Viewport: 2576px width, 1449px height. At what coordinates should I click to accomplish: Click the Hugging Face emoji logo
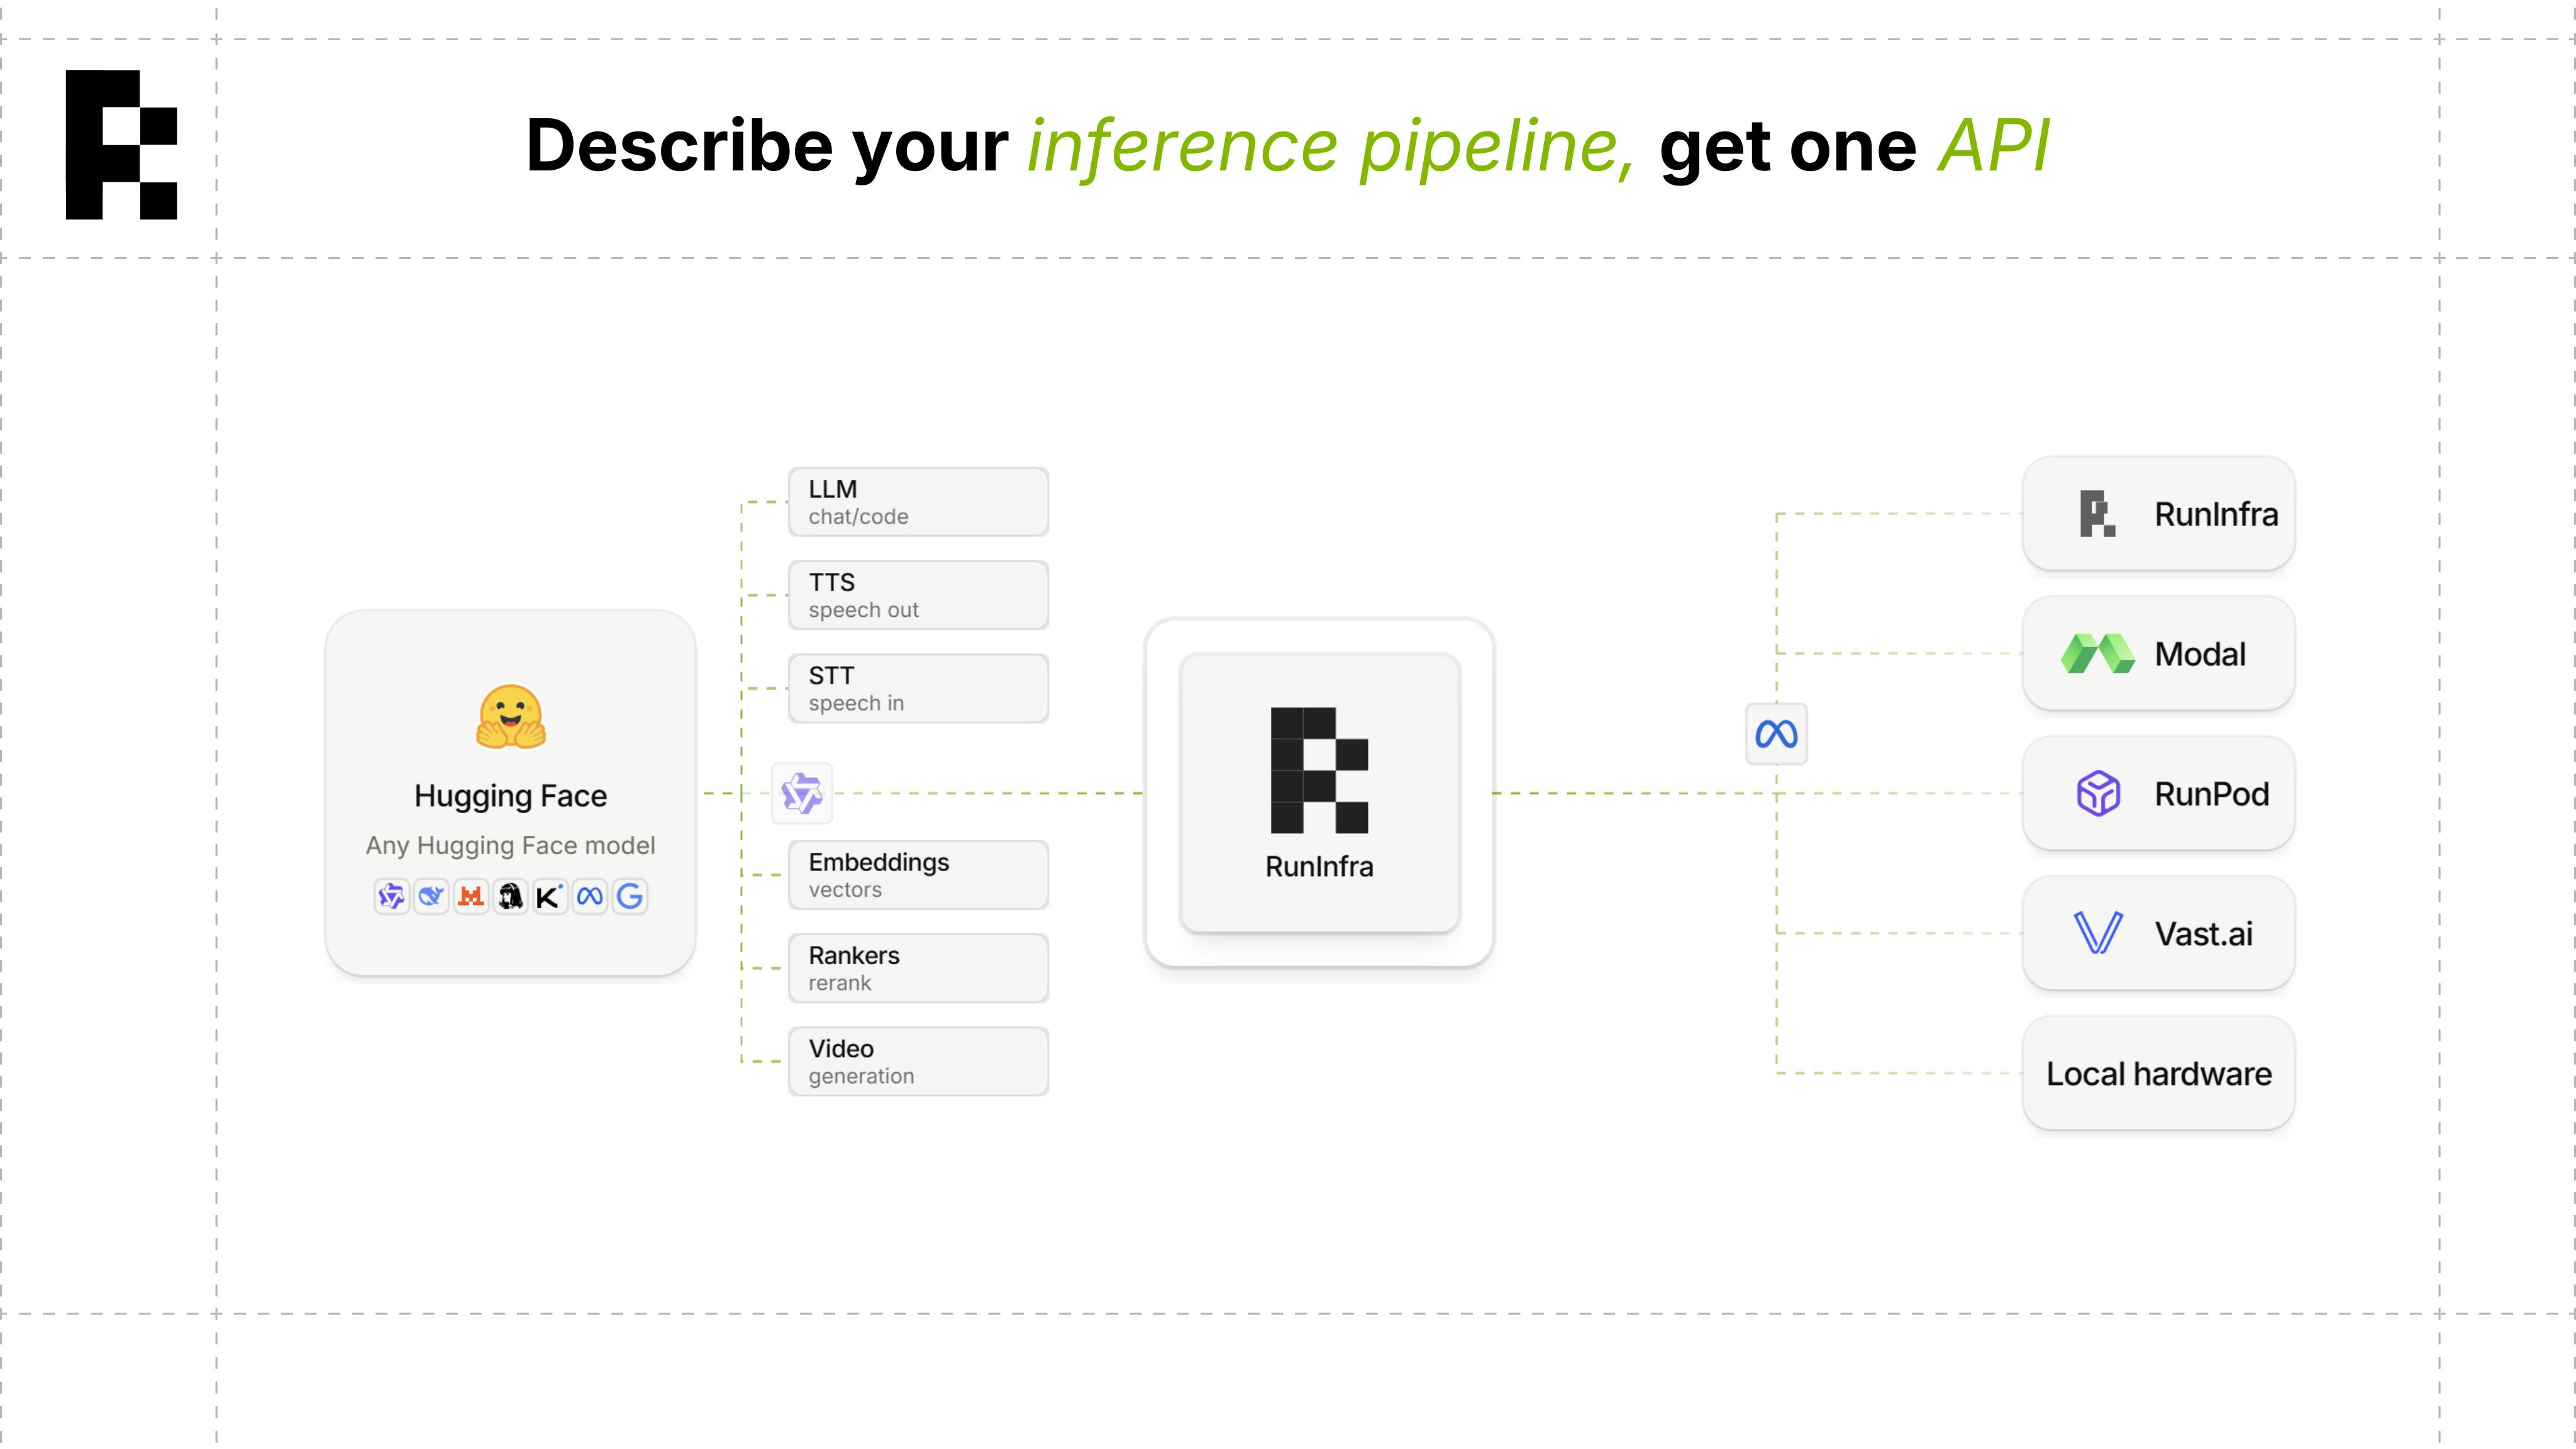(x=511, y=717)
